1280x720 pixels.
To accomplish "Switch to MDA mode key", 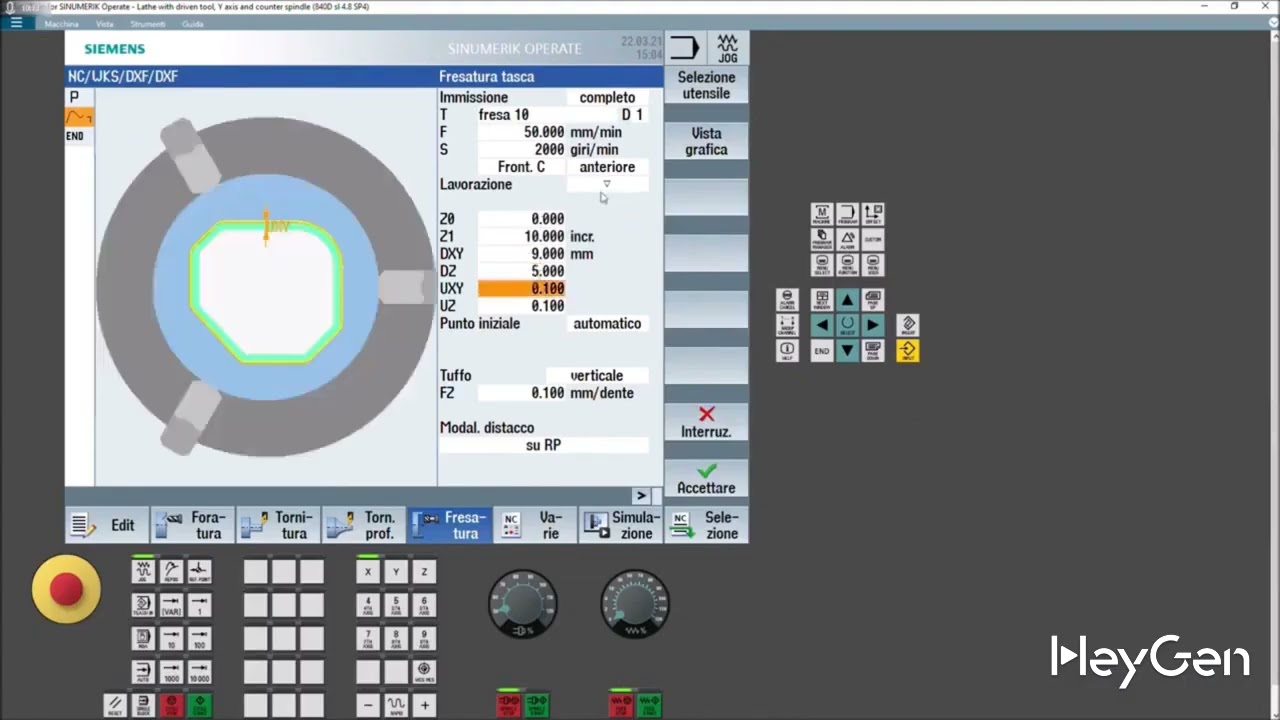I will pyautogui.click(x=143, y=638).
